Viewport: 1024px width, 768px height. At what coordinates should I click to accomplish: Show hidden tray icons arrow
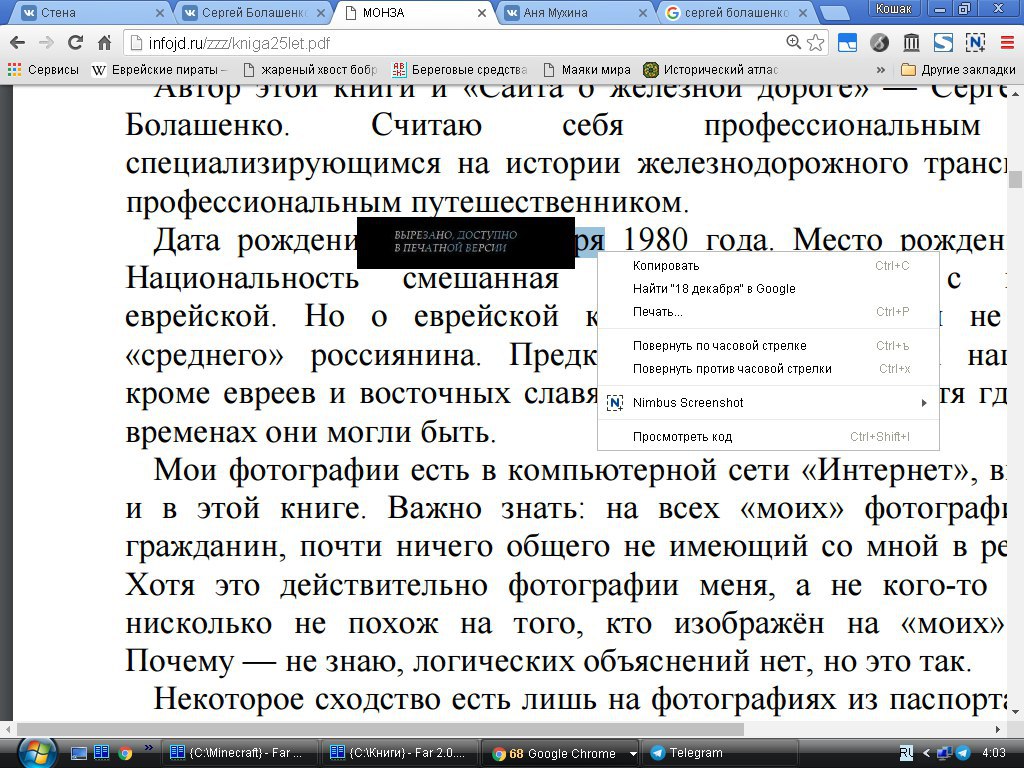tap(926, 753)
